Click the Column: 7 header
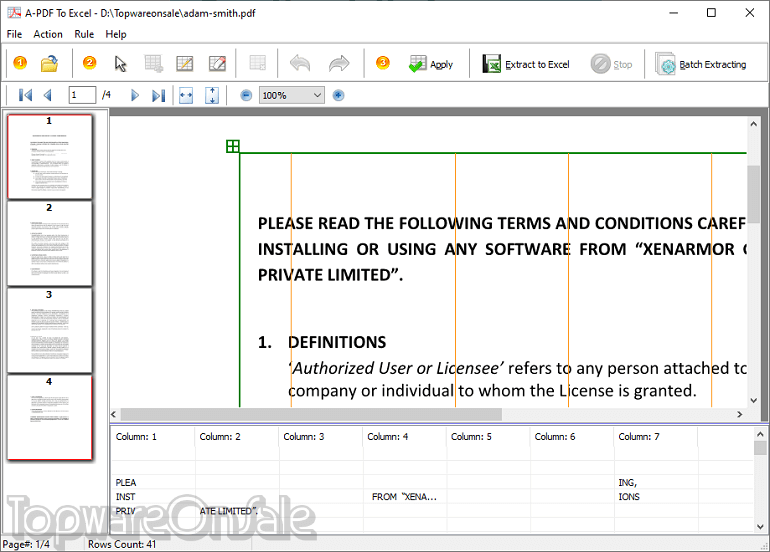This screenshot has width=770, height=552. pos(656,437)
